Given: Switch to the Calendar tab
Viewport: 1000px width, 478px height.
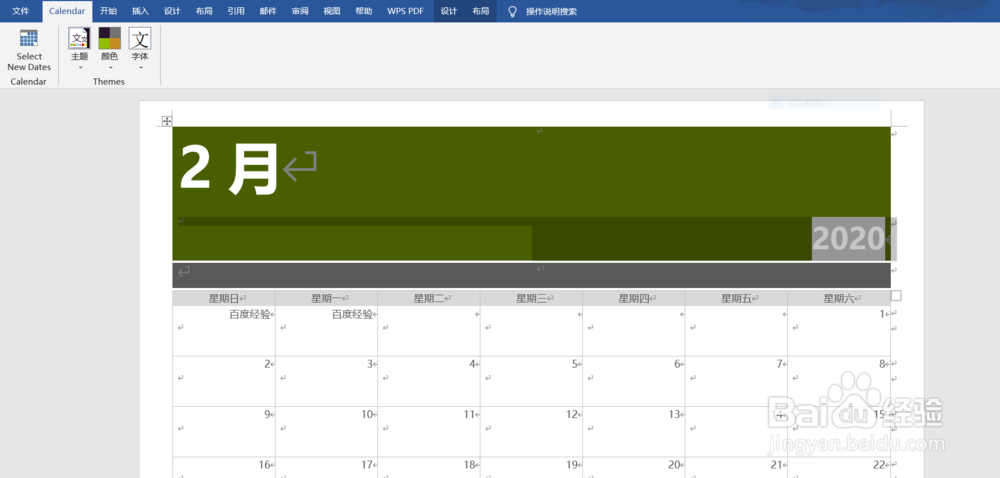Looking at the screenshot, I should tap(67, 11).
